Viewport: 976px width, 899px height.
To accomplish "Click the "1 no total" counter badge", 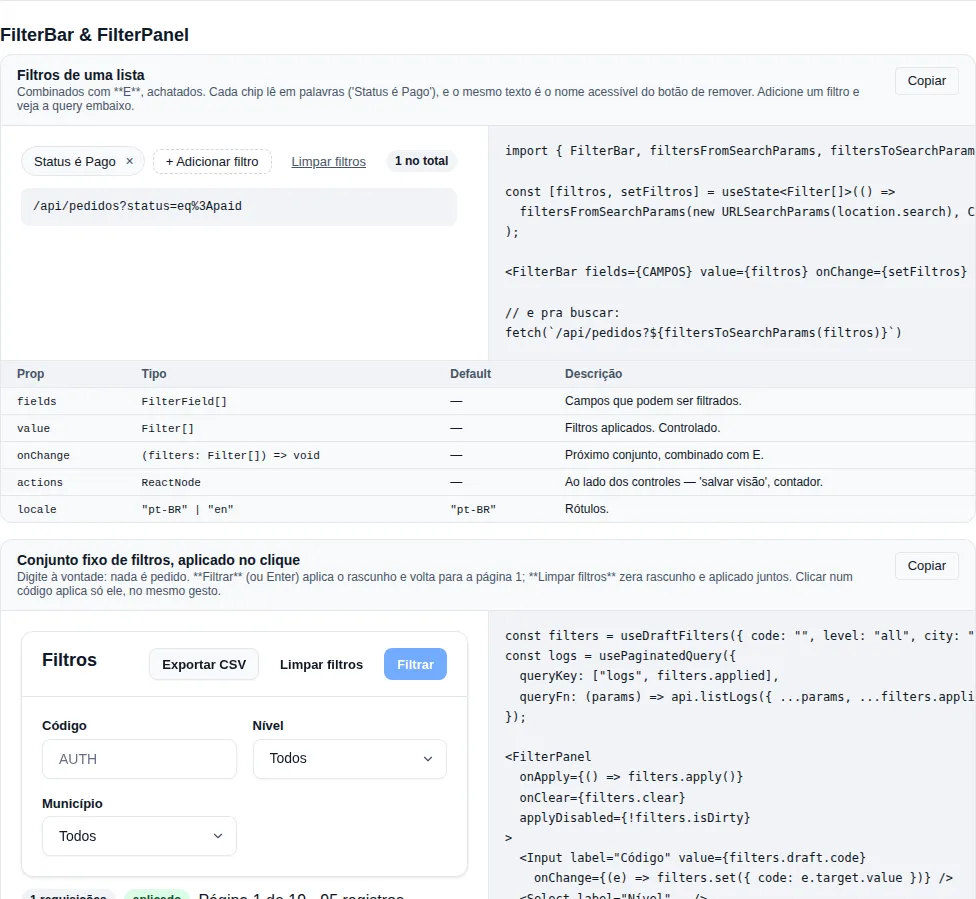I will tap(421, 161).
